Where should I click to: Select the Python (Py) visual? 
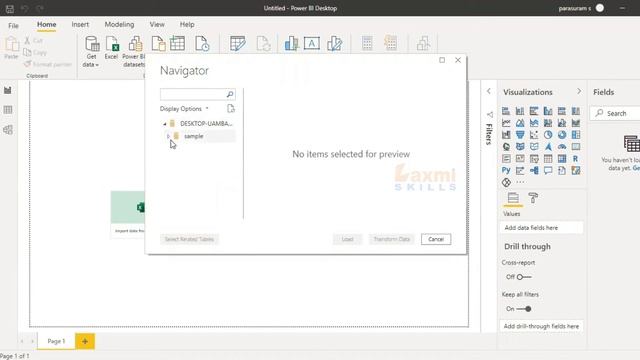[506, 170]
